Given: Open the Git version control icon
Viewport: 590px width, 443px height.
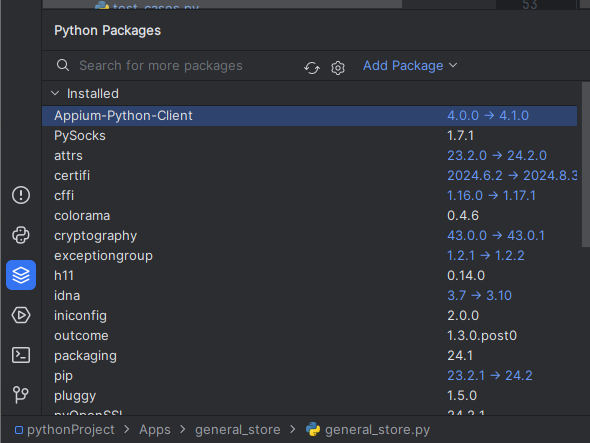Looking at the screenshot, I should point(21,394).
